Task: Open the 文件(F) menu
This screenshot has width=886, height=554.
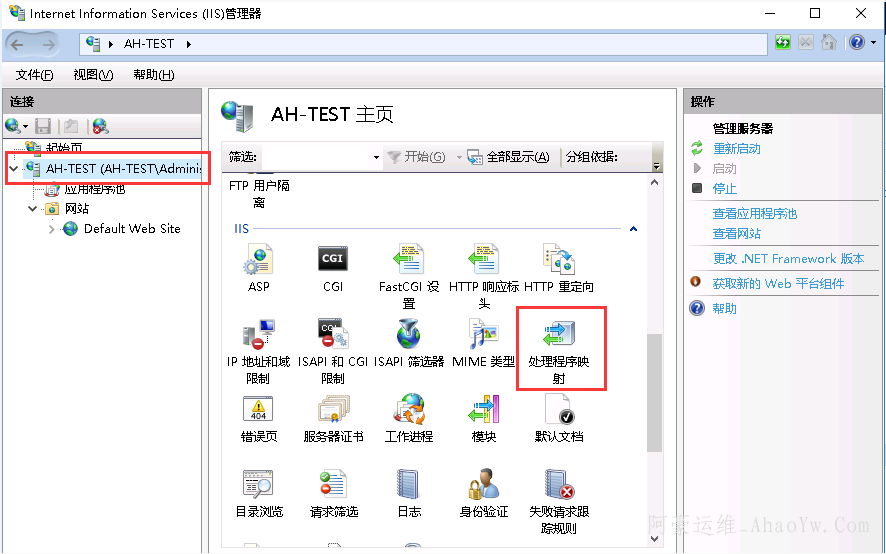Action: click(x=35, y=75)
